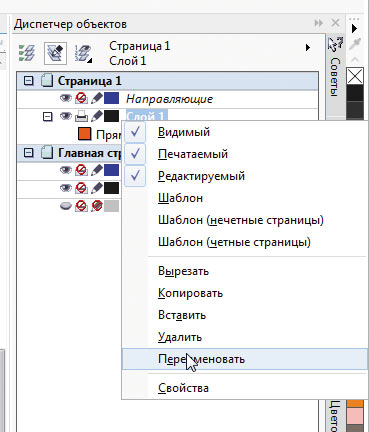This screenshot has width=369, height=432.
Task: Toggle printing icon of Направляющие layer
Action: [x=81, y=98]
